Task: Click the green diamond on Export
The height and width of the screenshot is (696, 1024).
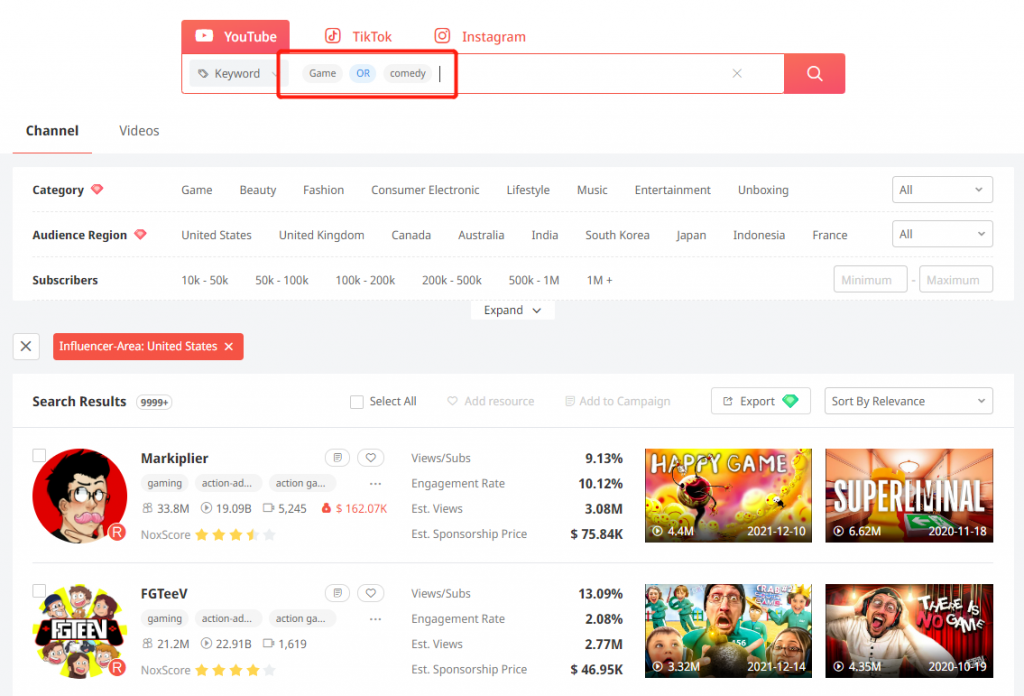Action: pyautogui.click(x=790, y=401)
